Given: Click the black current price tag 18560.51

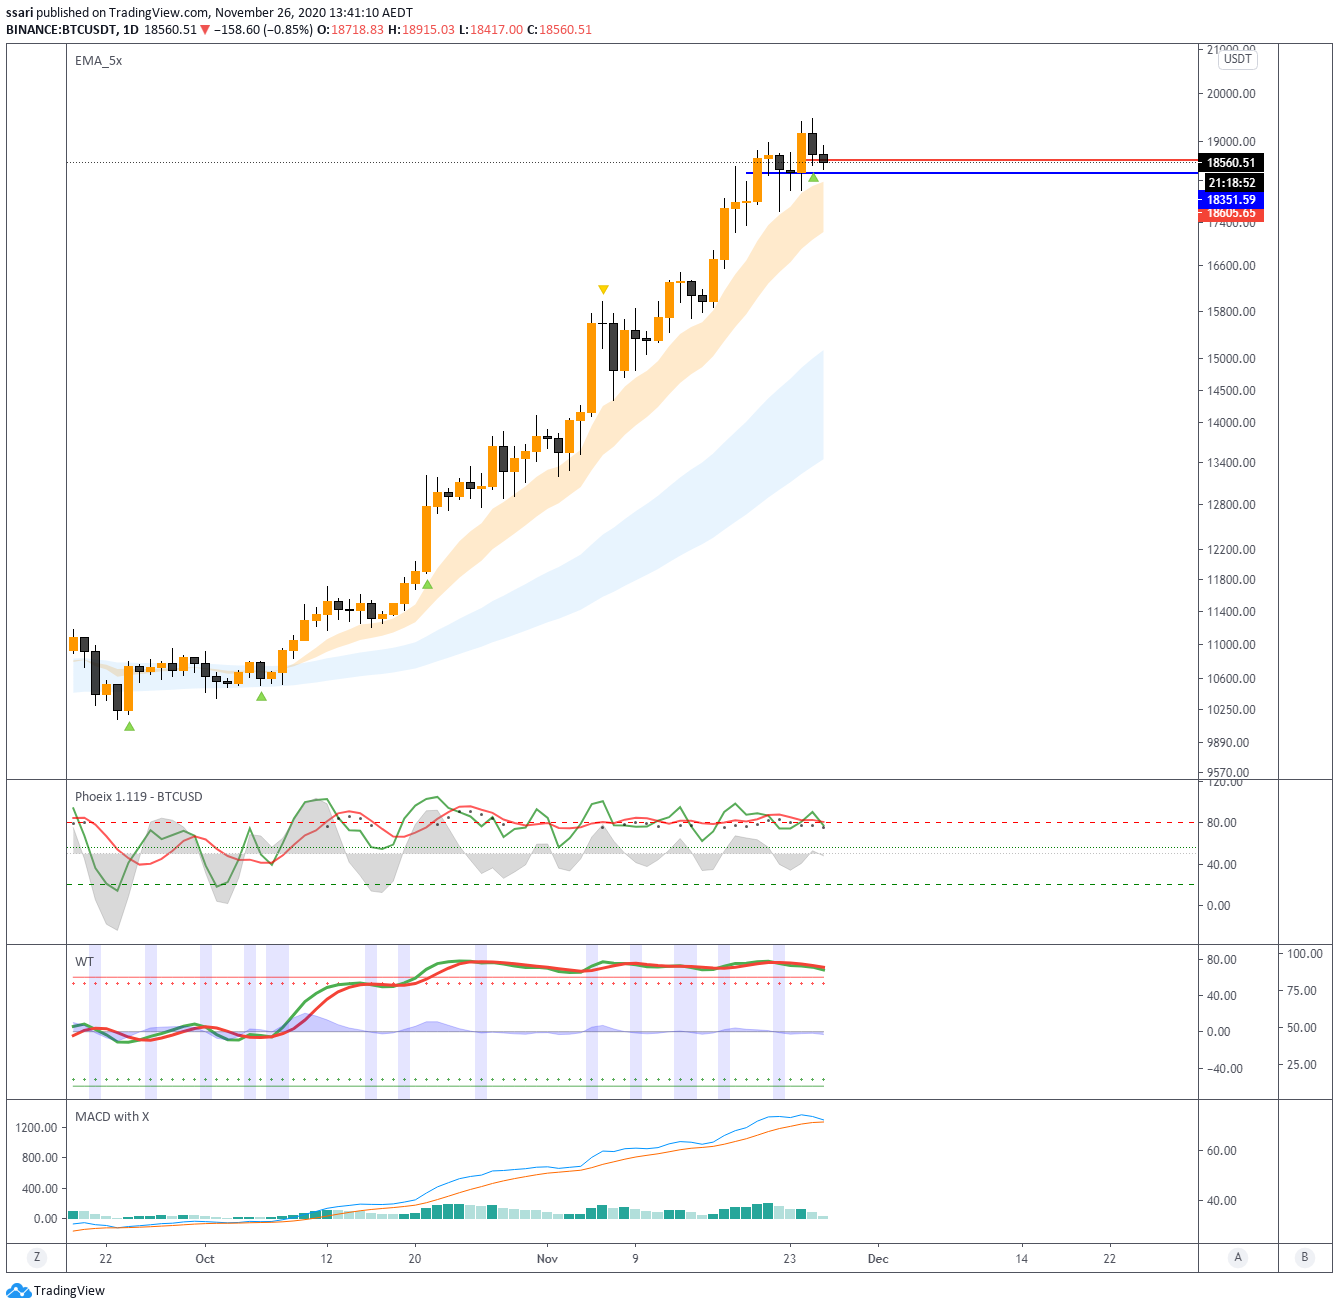Looking at the screenshot, I should point(1231,163).
